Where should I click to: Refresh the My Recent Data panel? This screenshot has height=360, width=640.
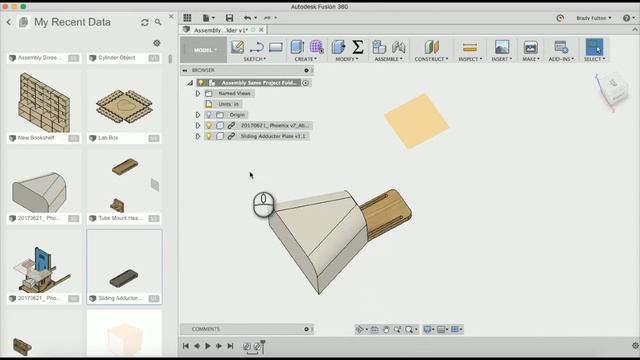coord(144,22)
